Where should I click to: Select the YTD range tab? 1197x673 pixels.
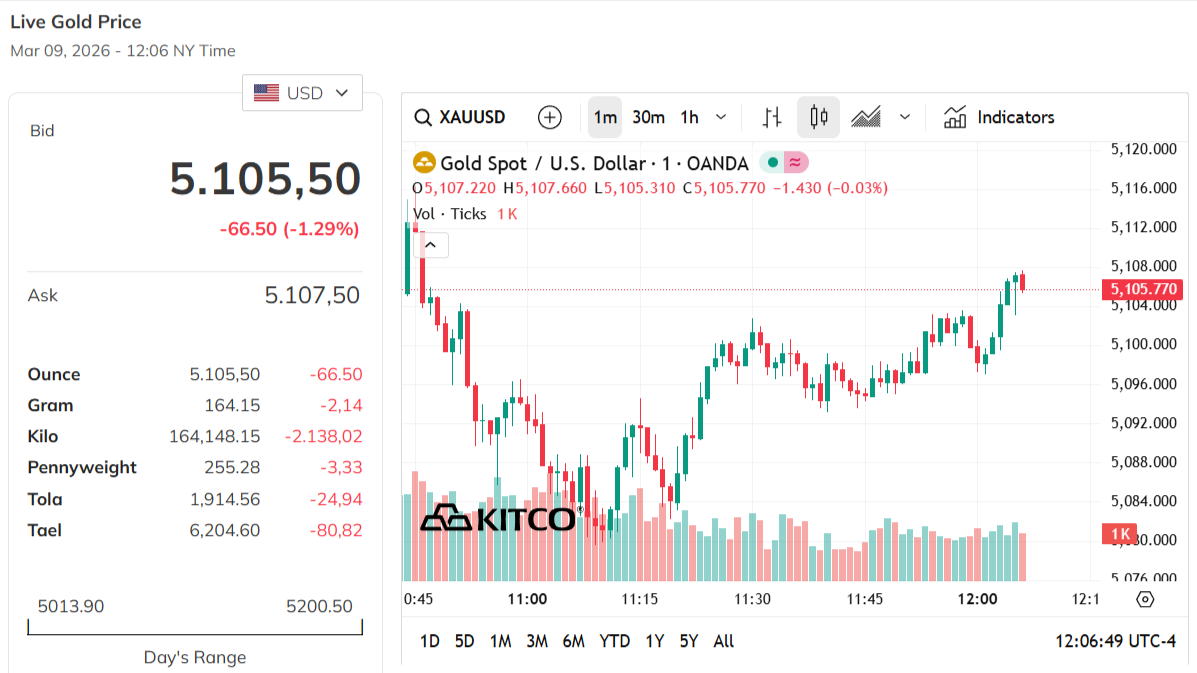pos(615,641)
